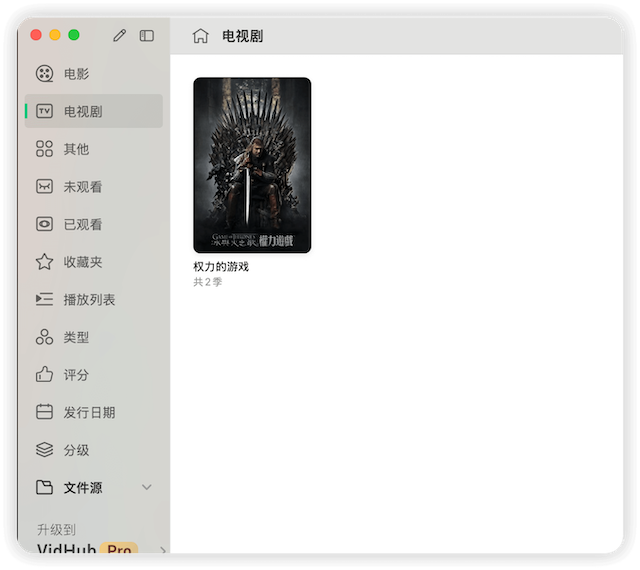Browse by 发行日期 release date
This screenshot has height=570, width=640.
89,412
